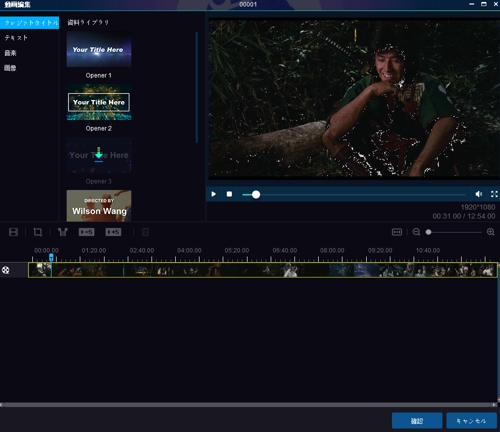The width and height of the screenshot is (500, 432).
Task: Open the clip effects tool icon
Action: pyautogui.click(x=63, y=232)
